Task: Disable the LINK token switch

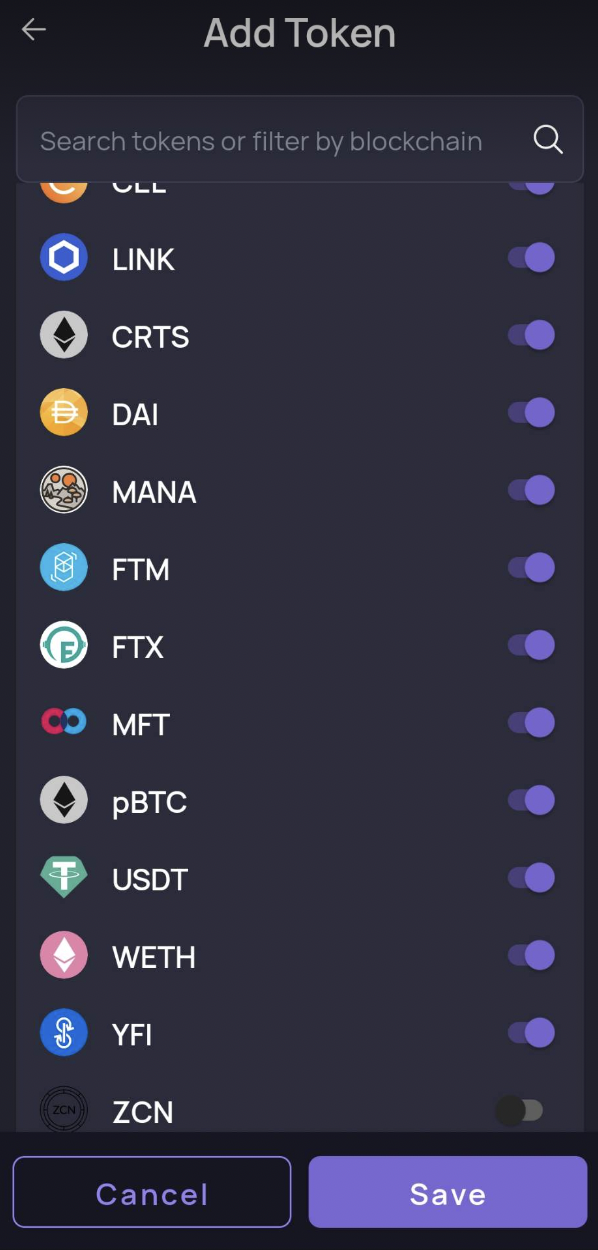Action: pyautogui.click(x=531, y=257)
